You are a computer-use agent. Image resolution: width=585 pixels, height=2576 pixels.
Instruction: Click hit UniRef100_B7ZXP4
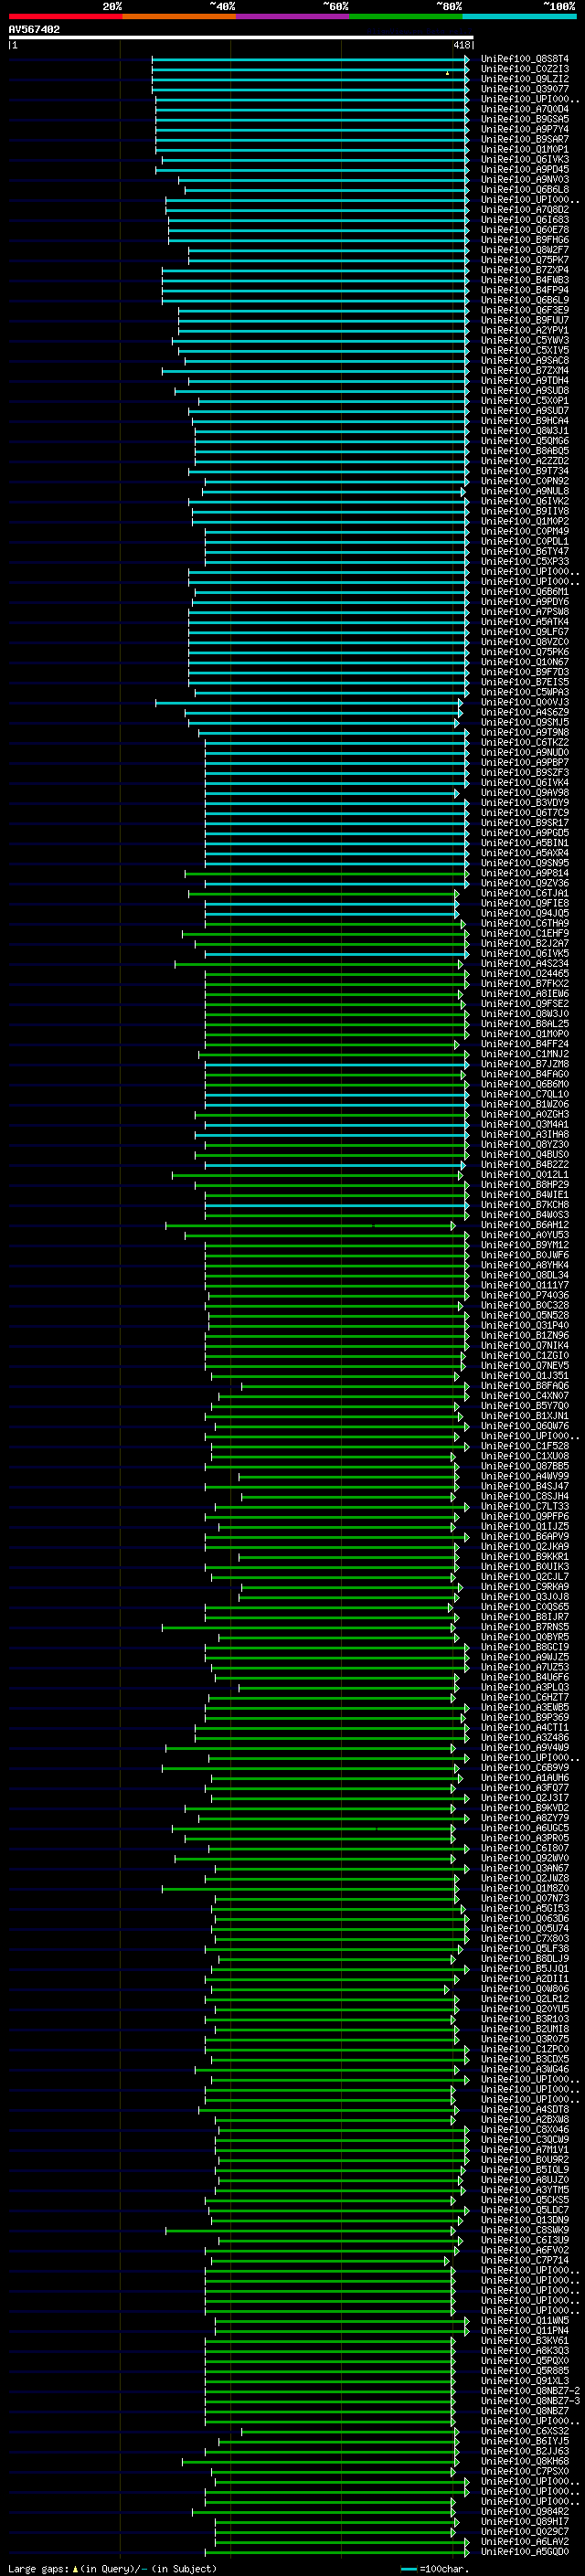click(524, 270)
